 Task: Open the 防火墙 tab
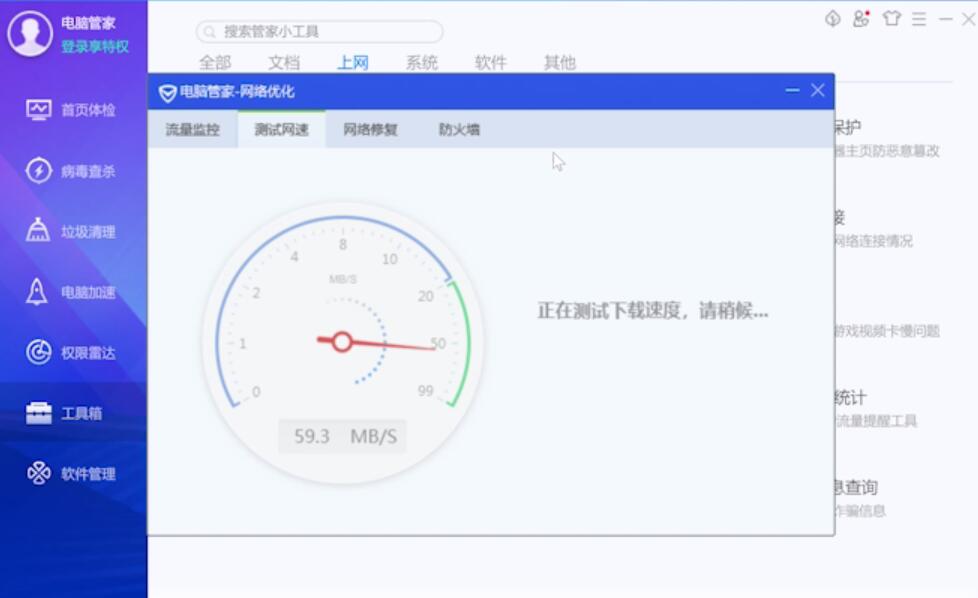459,129
